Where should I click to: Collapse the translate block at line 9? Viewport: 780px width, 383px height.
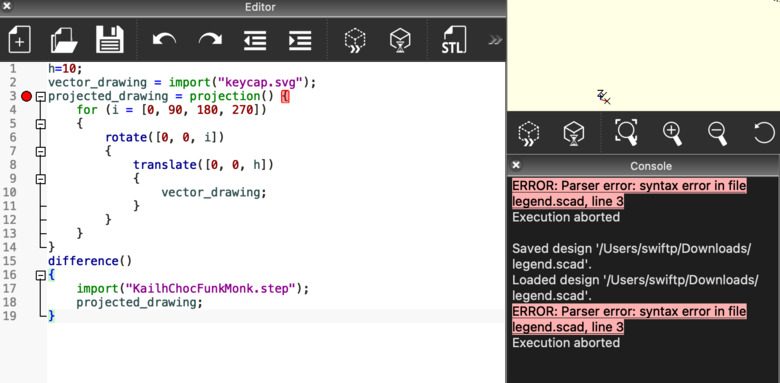pos(41,179)
